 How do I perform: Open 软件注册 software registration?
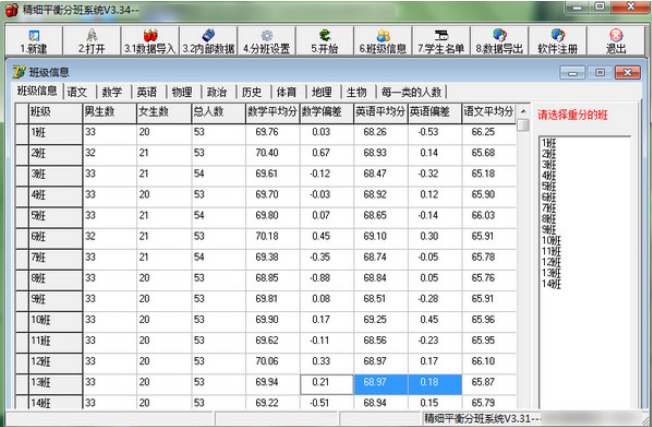pyautogui.click(x=558, y=40)
